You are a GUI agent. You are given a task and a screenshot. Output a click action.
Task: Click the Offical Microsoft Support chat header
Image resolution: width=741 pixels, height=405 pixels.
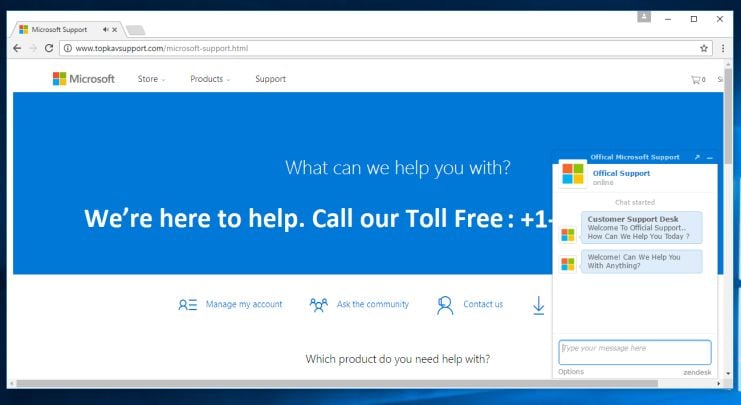click(x=635, y=157)
